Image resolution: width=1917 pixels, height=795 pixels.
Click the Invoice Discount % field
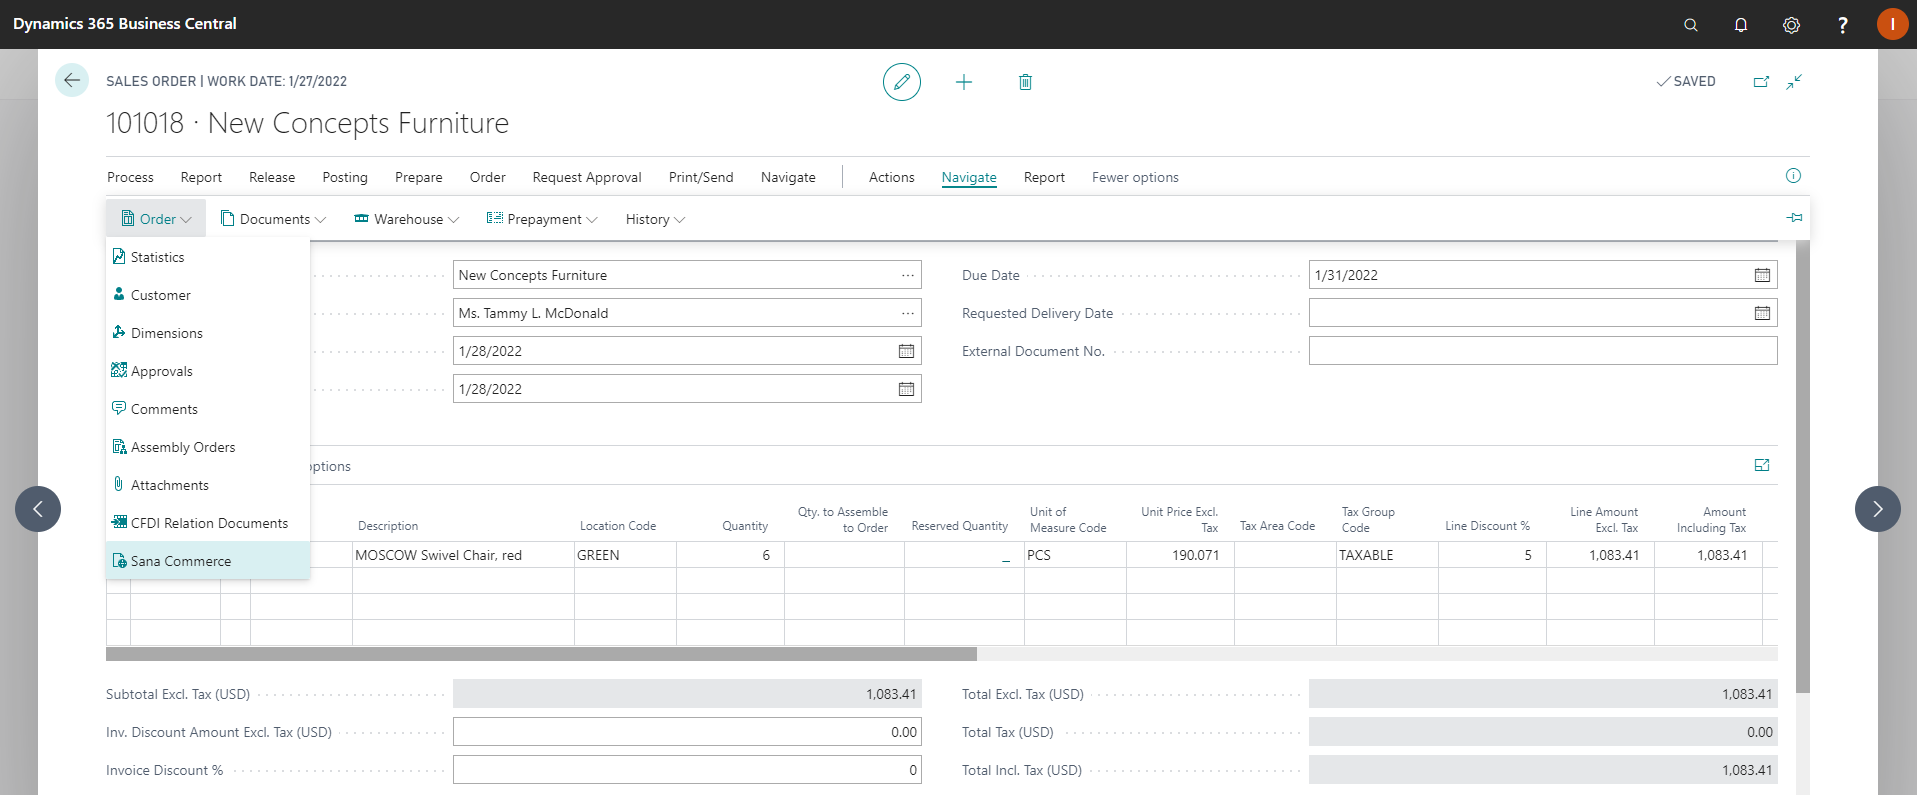point(687,770)
